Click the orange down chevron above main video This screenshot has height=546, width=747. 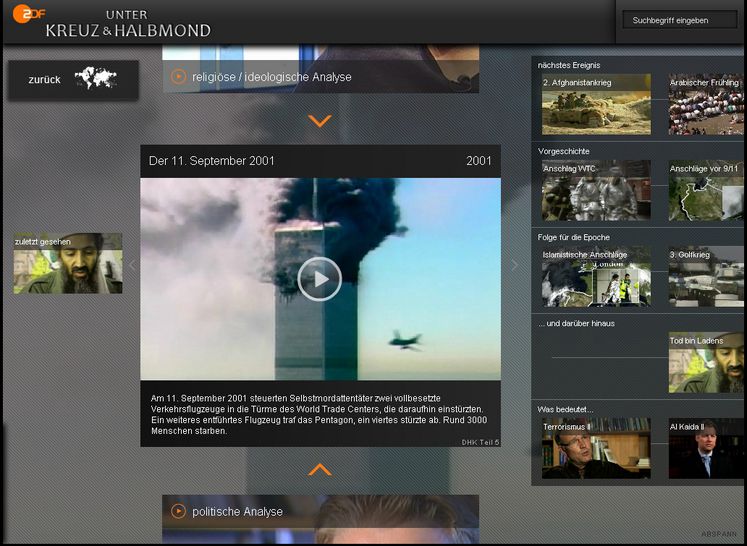320,121
